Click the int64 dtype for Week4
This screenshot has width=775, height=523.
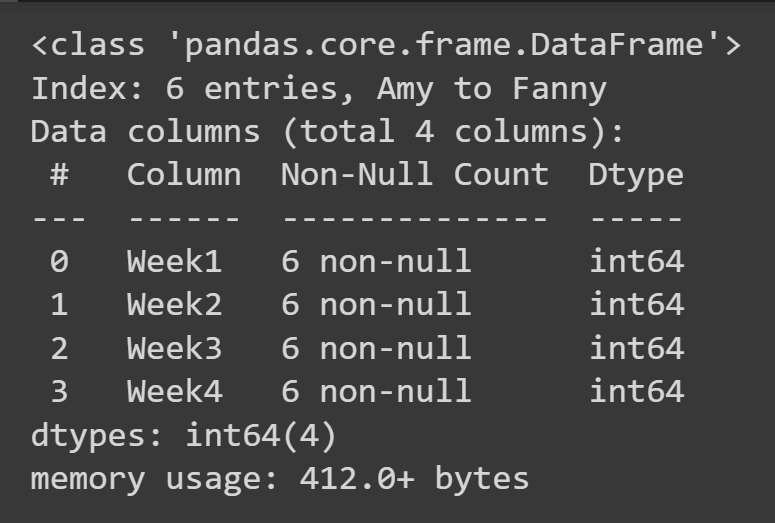click(x=636, y=391)
